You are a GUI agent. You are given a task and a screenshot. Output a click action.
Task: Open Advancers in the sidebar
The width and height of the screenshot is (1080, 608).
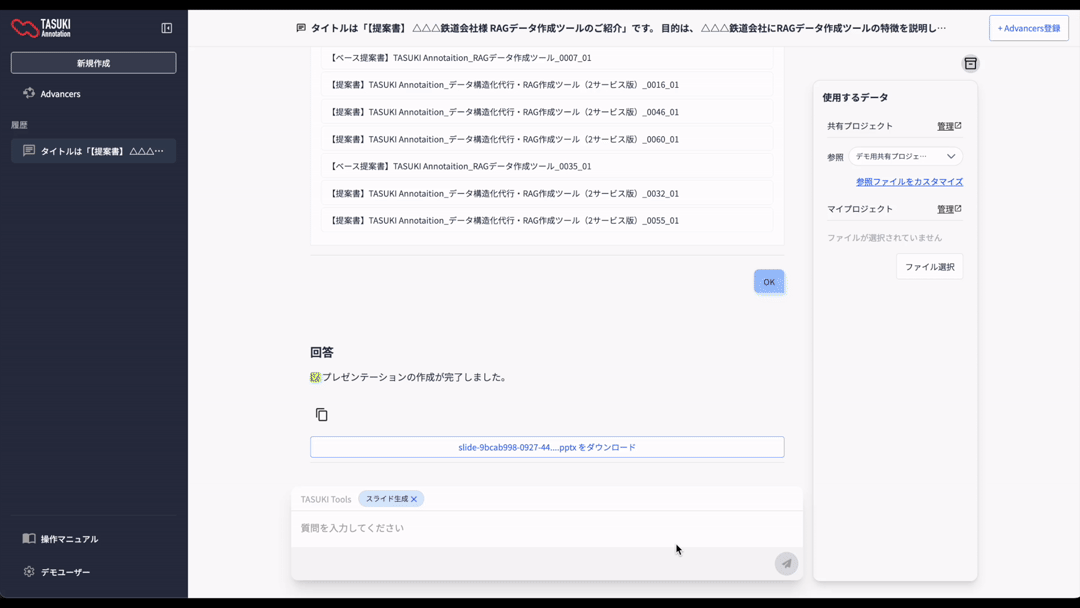tap(60, 94)
